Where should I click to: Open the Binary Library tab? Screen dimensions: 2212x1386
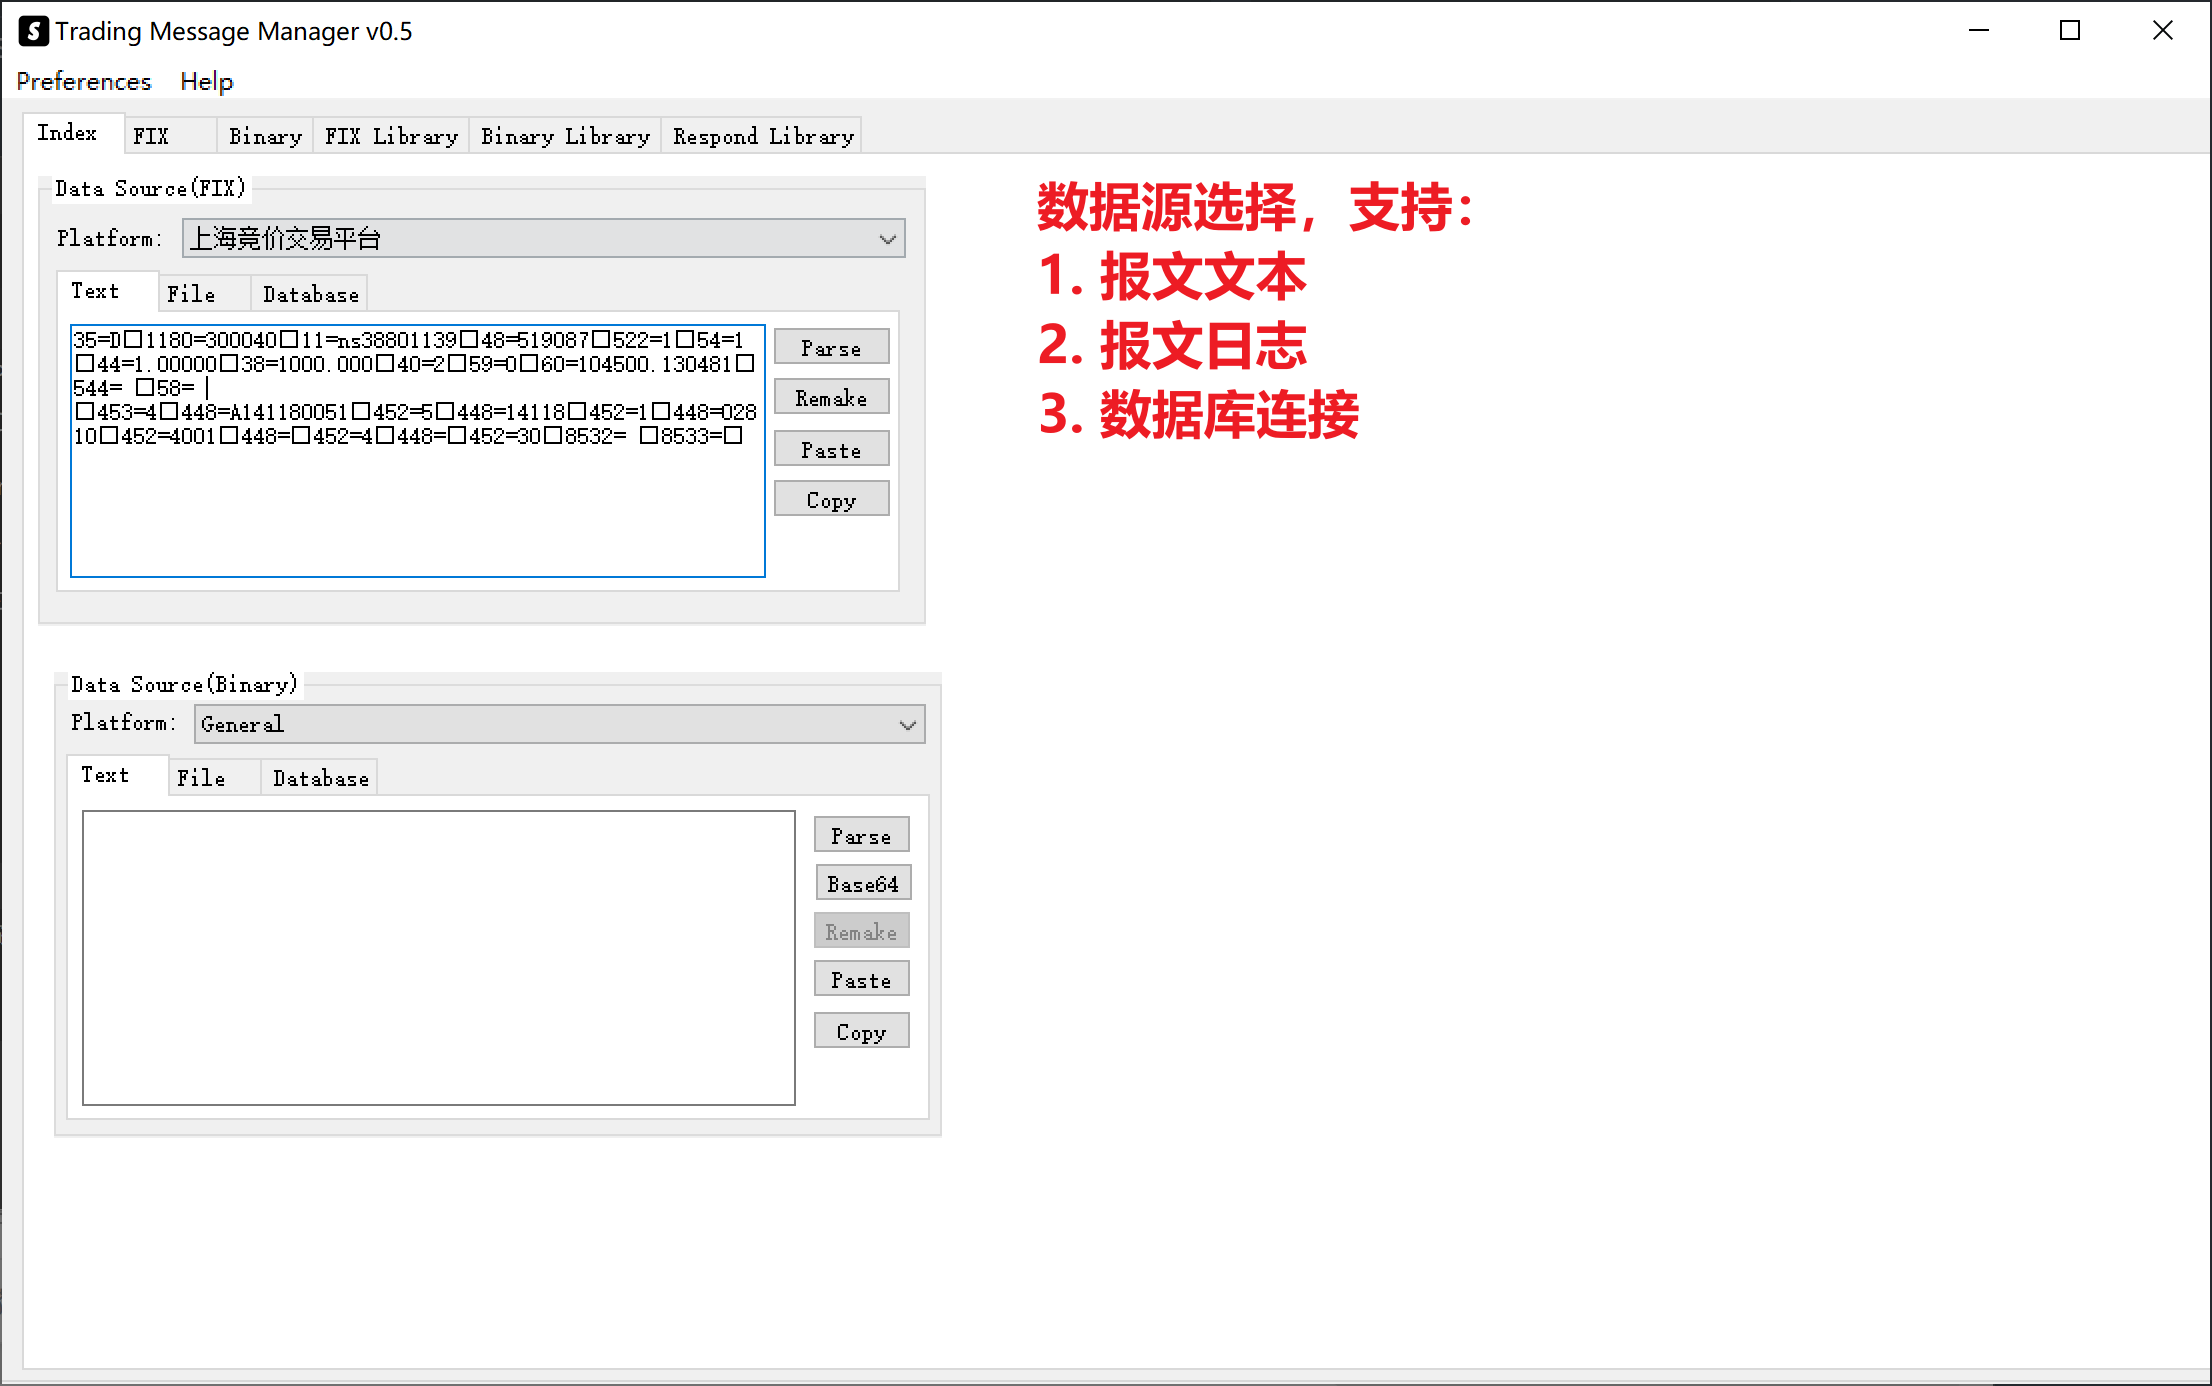(x=565, y=136)
